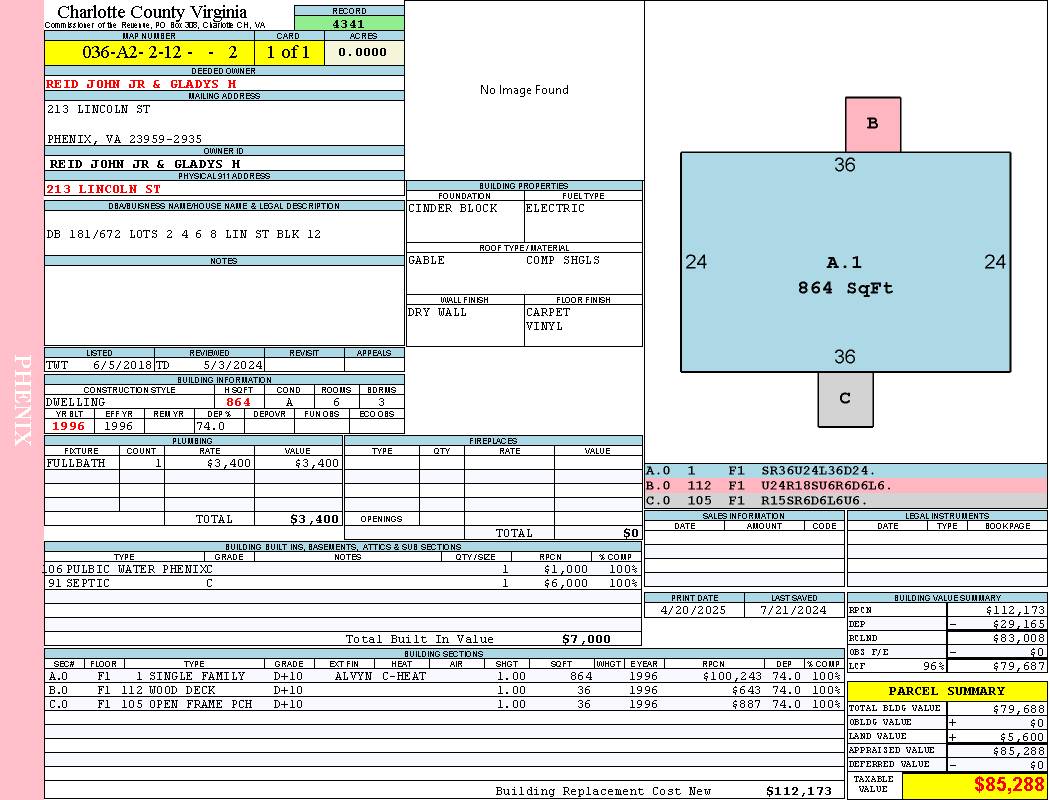
Task: Click the pink B section in sketch
Action: point(872,124)
